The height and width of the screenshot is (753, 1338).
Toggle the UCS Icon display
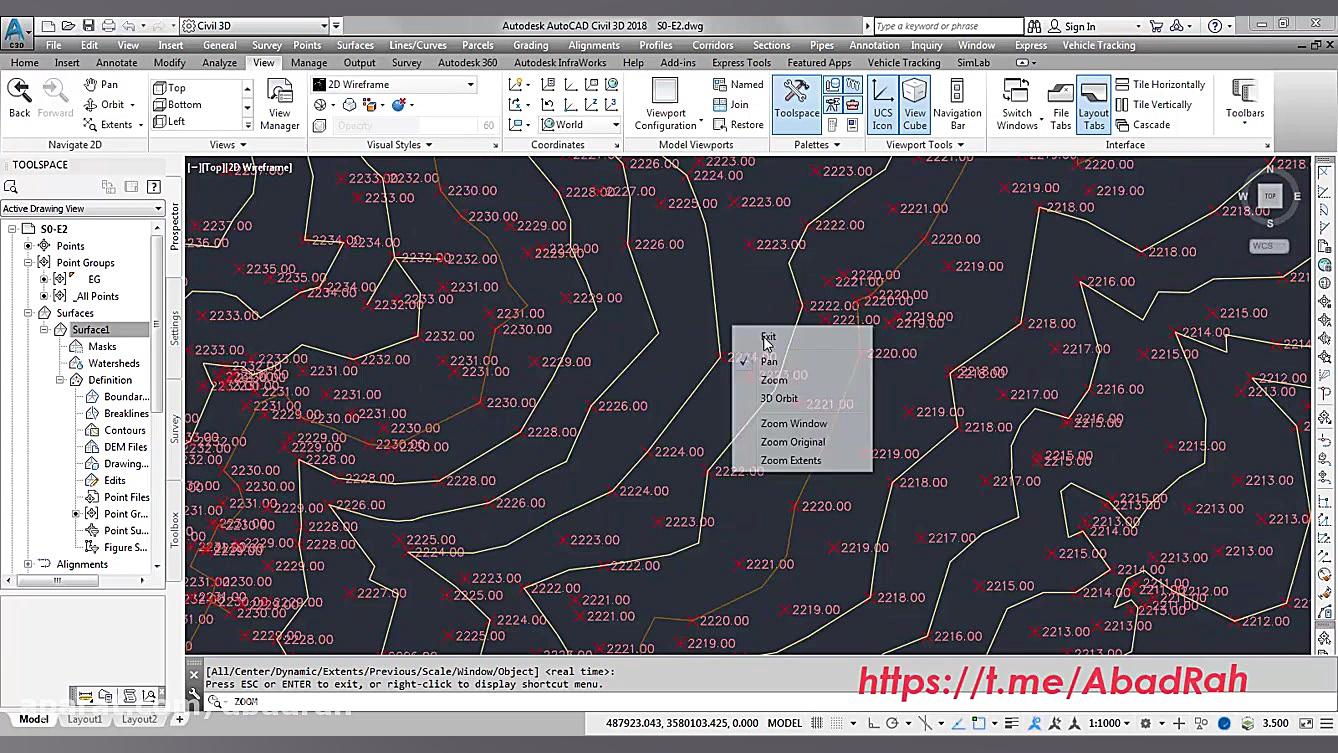pyautogui.click(x=882, y=104)
